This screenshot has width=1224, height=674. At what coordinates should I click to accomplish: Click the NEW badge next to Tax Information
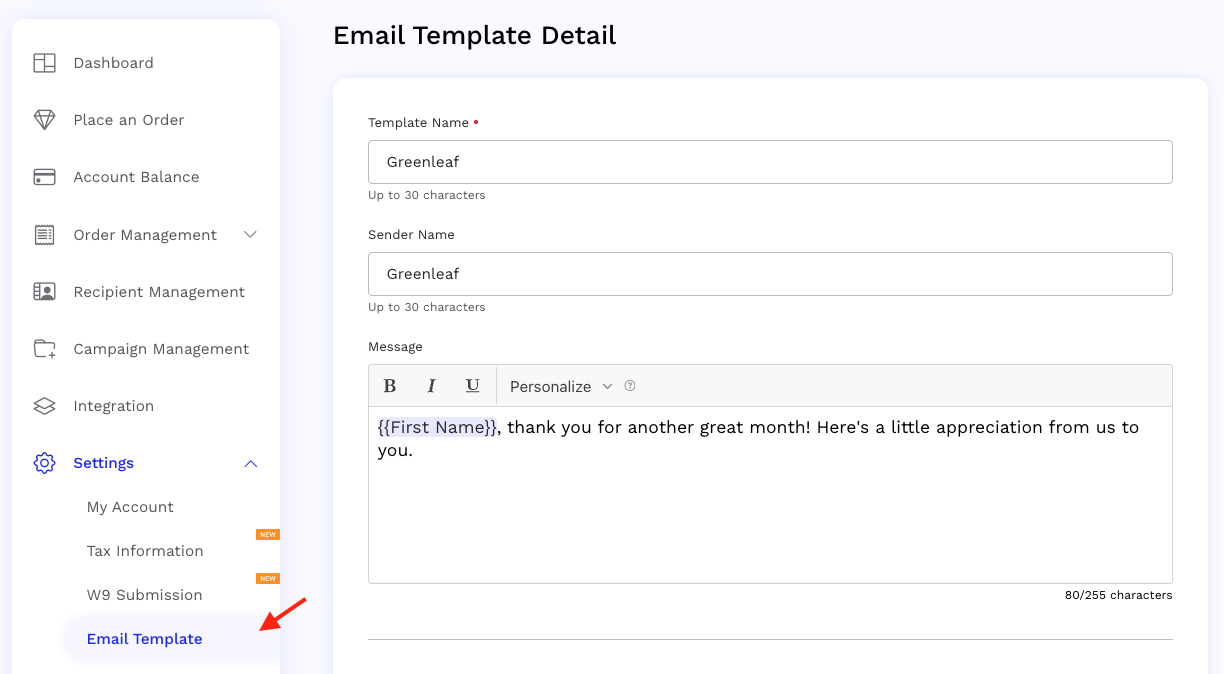click(x=267, y=534)
